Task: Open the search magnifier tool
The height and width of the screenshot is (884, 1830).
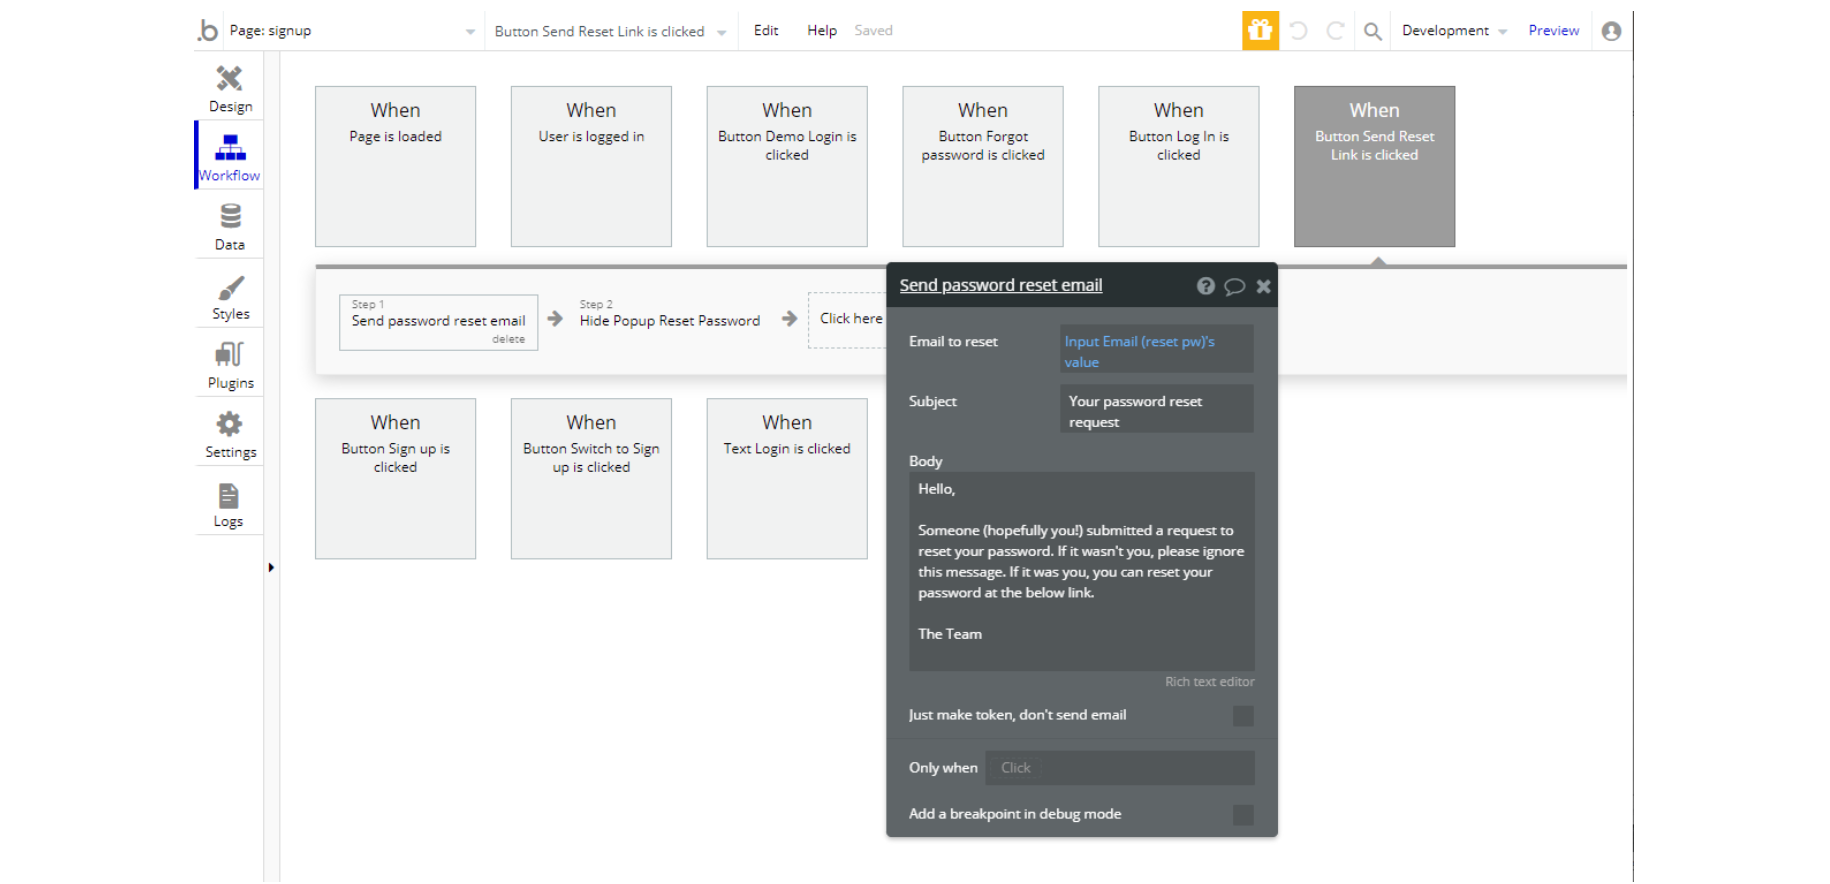Action: [1373, 31]
